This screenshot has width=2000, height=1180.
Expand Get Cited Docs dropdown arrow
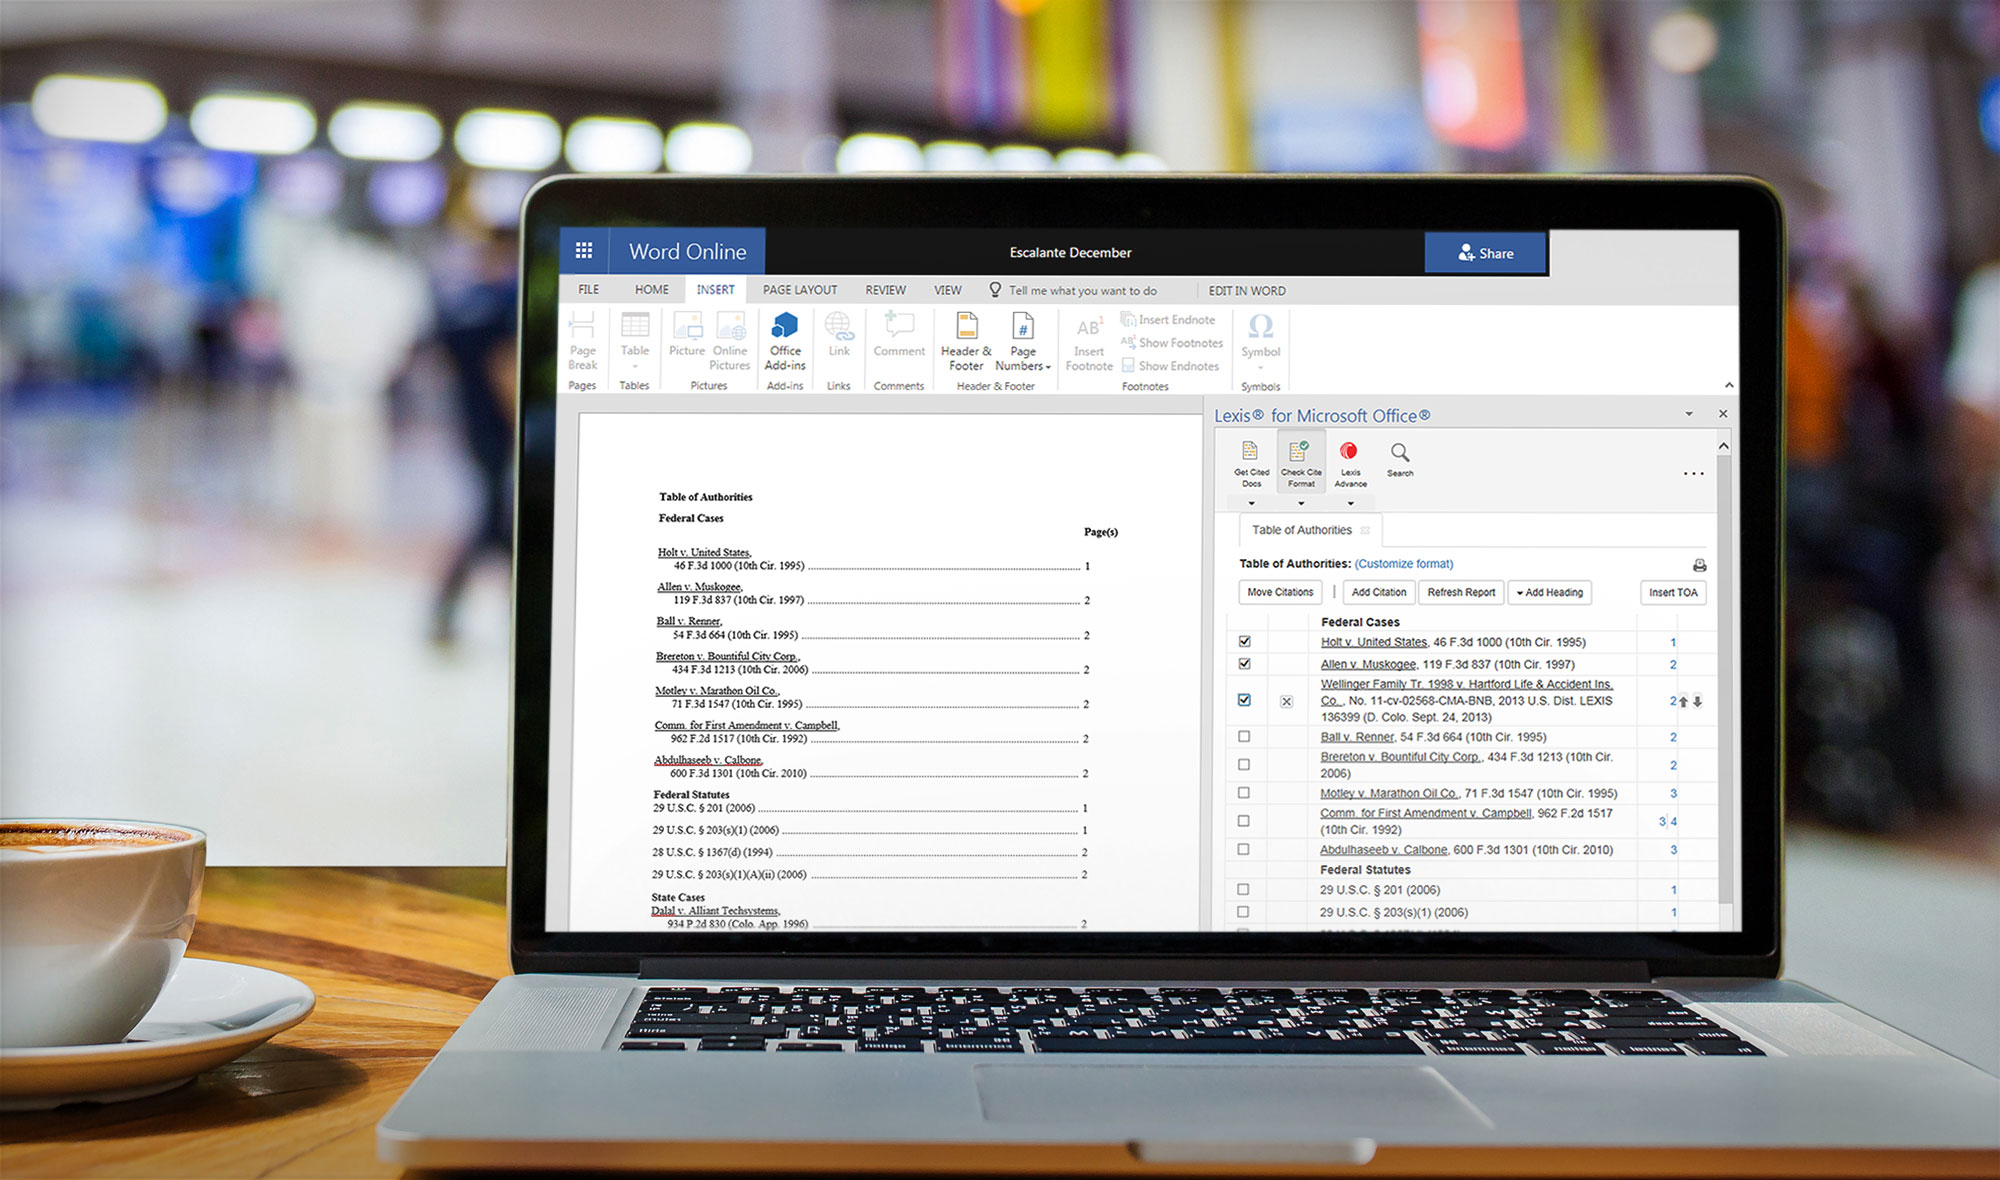pos(1251,503)
